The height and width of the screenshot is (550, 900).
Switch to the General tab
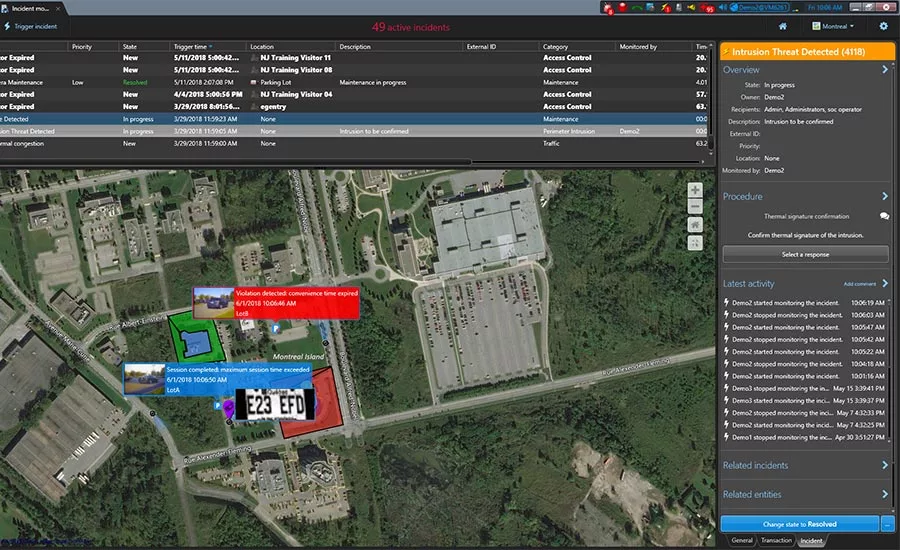point(741,540)
